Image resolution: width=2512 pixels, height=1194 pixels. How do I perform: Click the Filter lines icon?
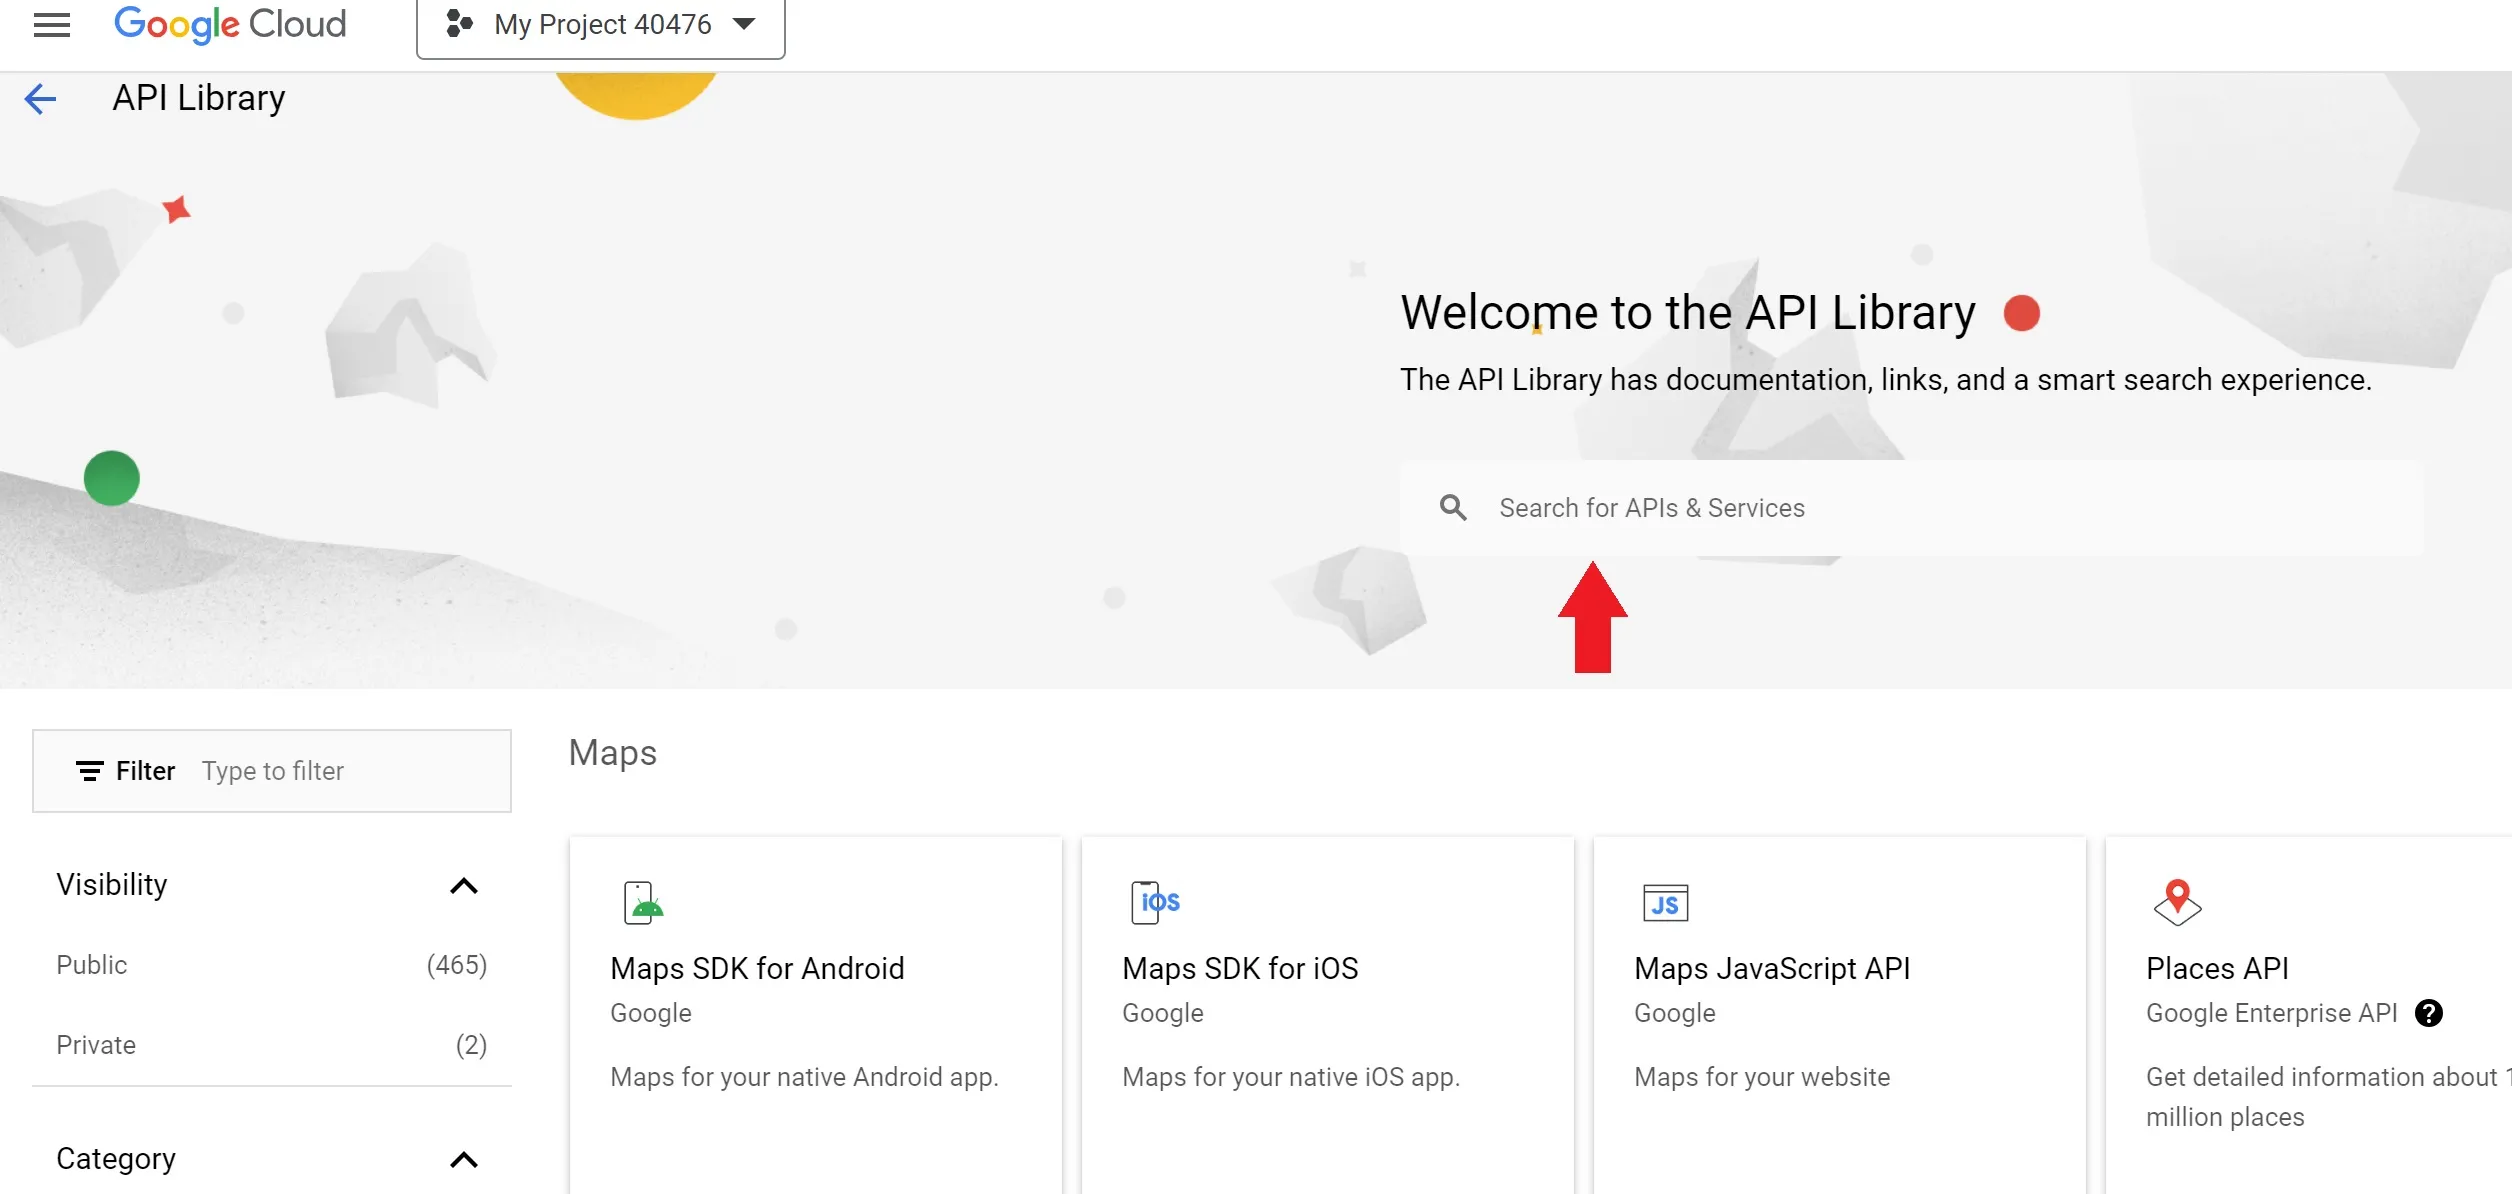click(90, 771)
